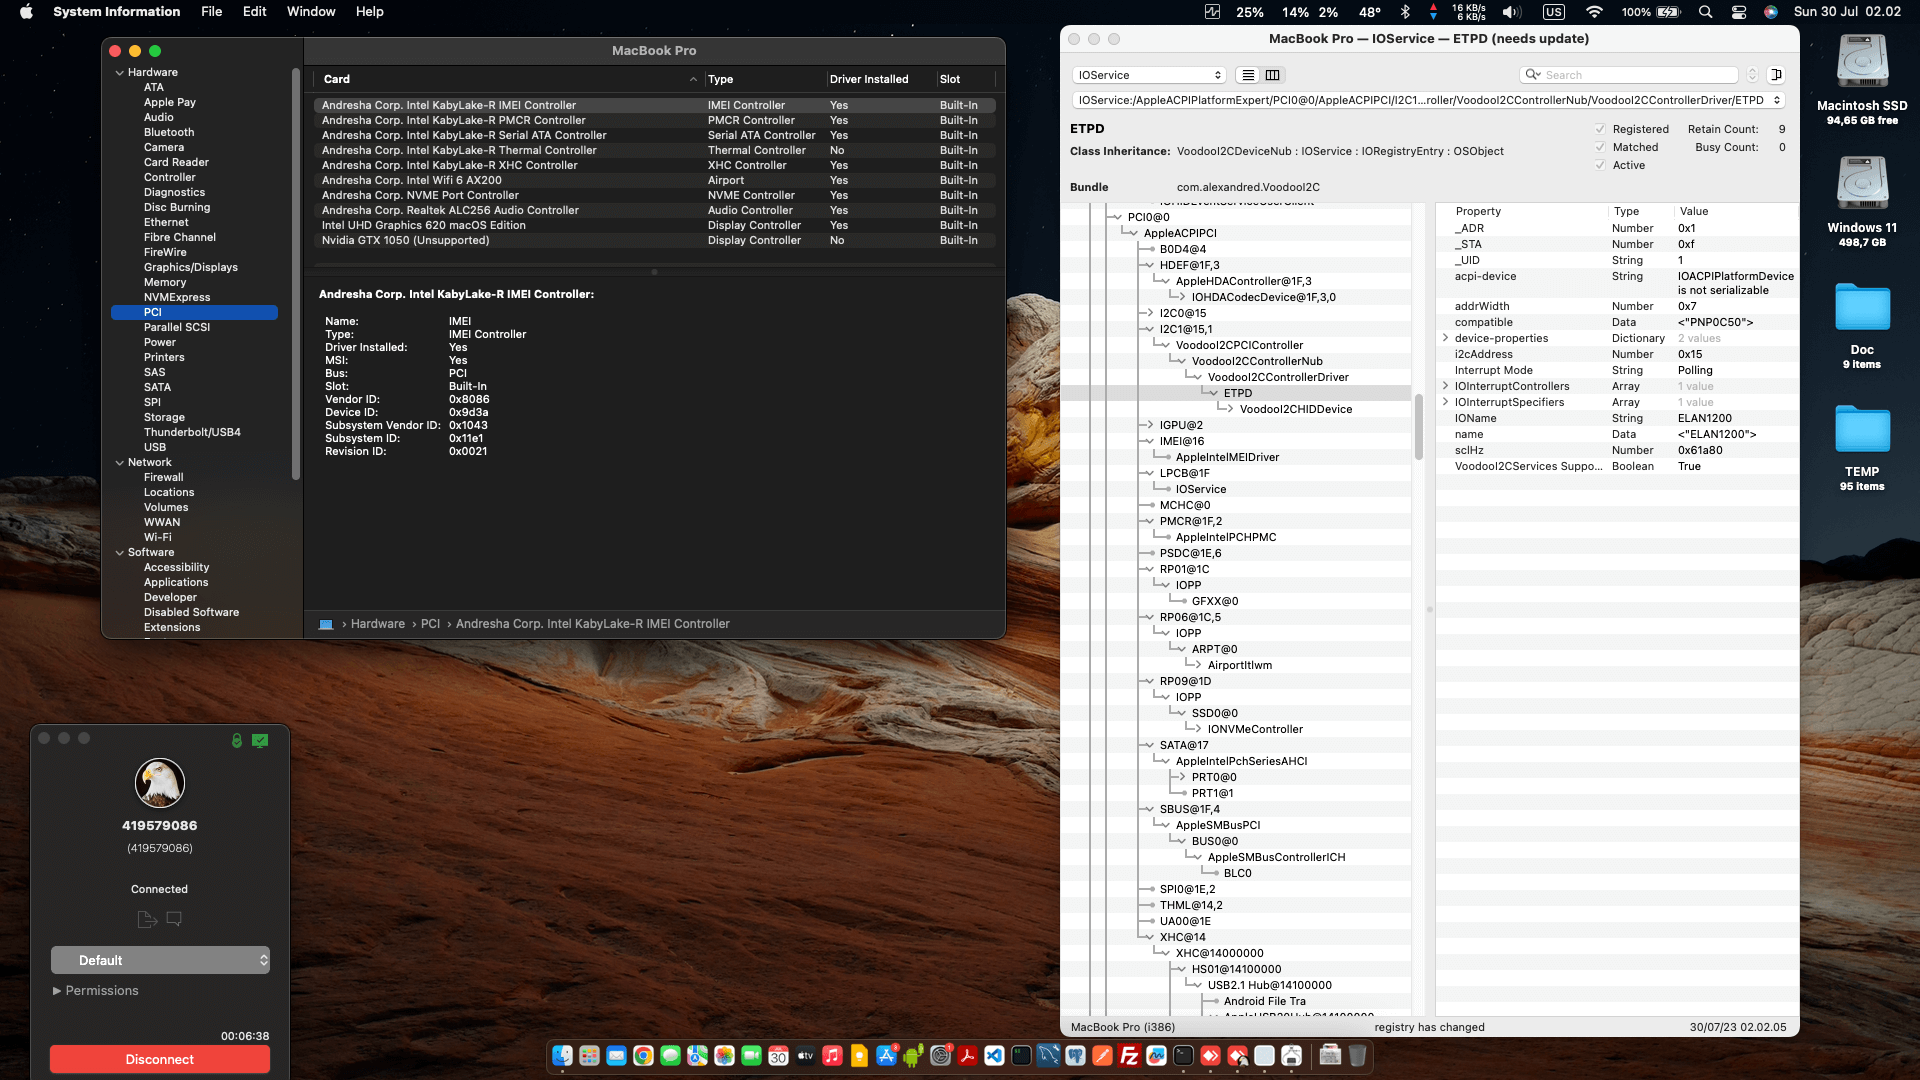Select Thunderbolt/USB4 in the sidebar
The width and height of the screenshot is (1920, 1080).
click(x=192, y=432)
